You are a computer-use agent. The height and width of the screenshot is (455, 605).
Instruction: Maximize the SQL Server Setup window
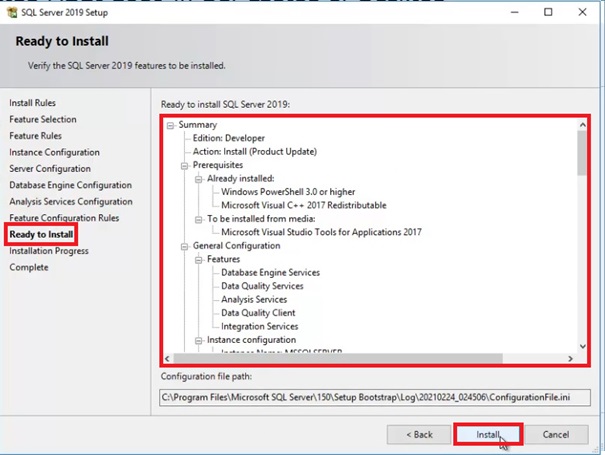click(548, 12)
